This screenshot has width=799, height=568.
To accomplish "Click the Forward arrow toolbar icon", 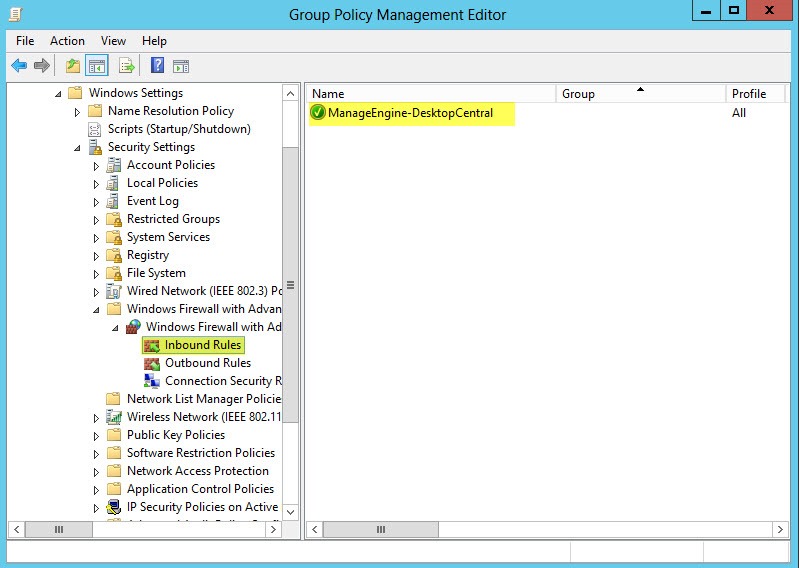I will click(41, 66).
